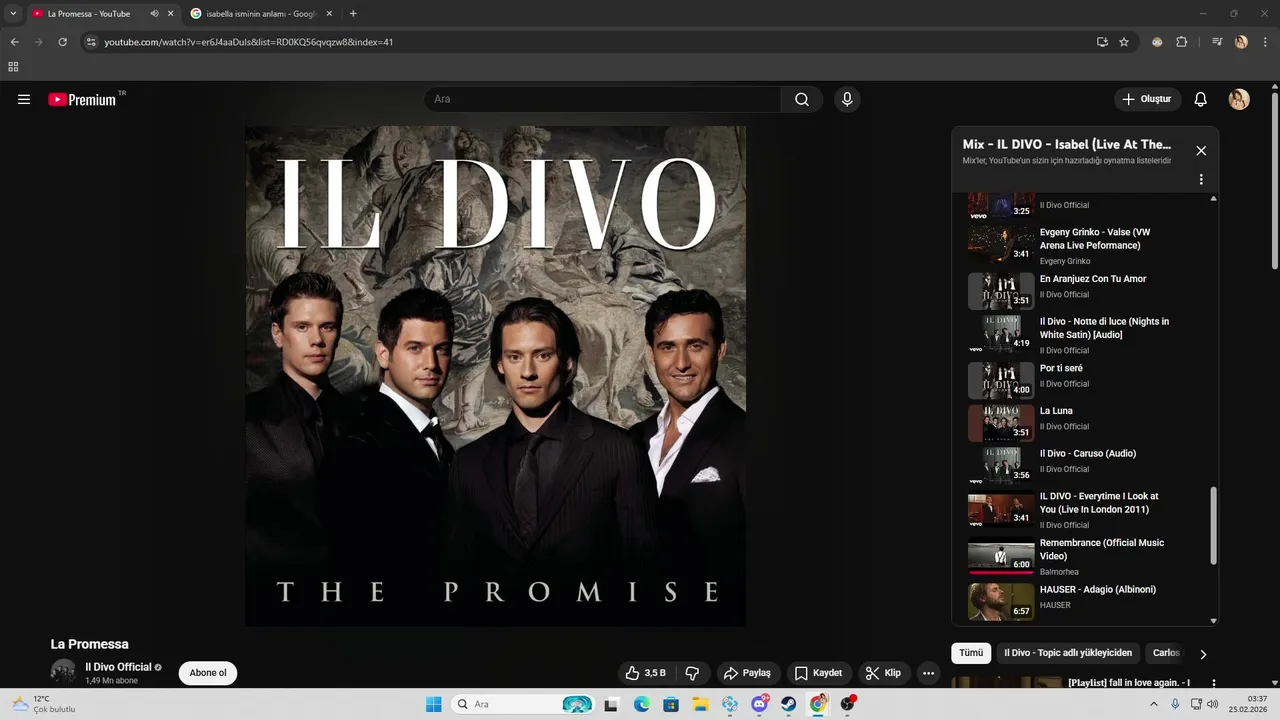
Task: Select the Tümü filter chip
Action: coord(971,653)
